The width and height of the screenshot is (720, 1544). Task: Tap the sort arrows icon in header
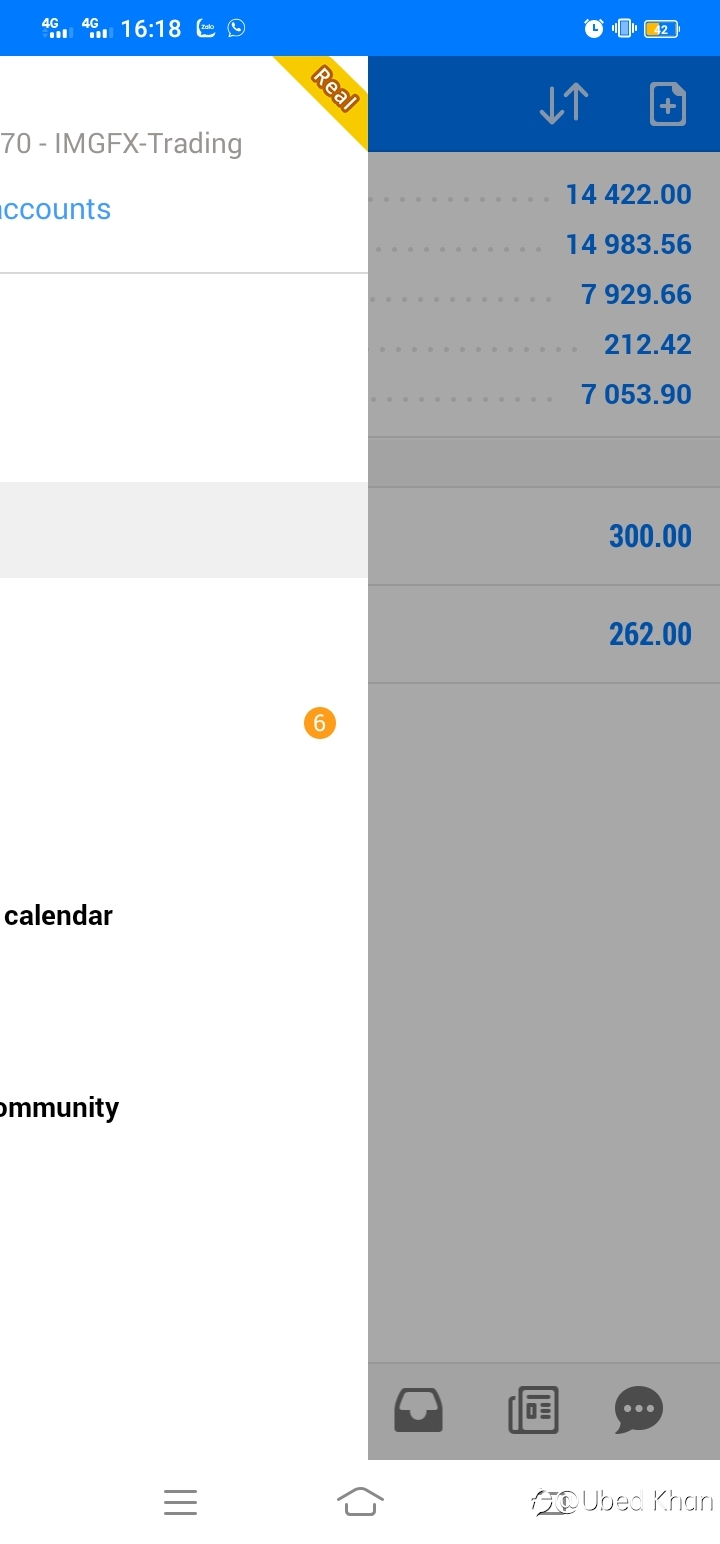click(564, 104)
